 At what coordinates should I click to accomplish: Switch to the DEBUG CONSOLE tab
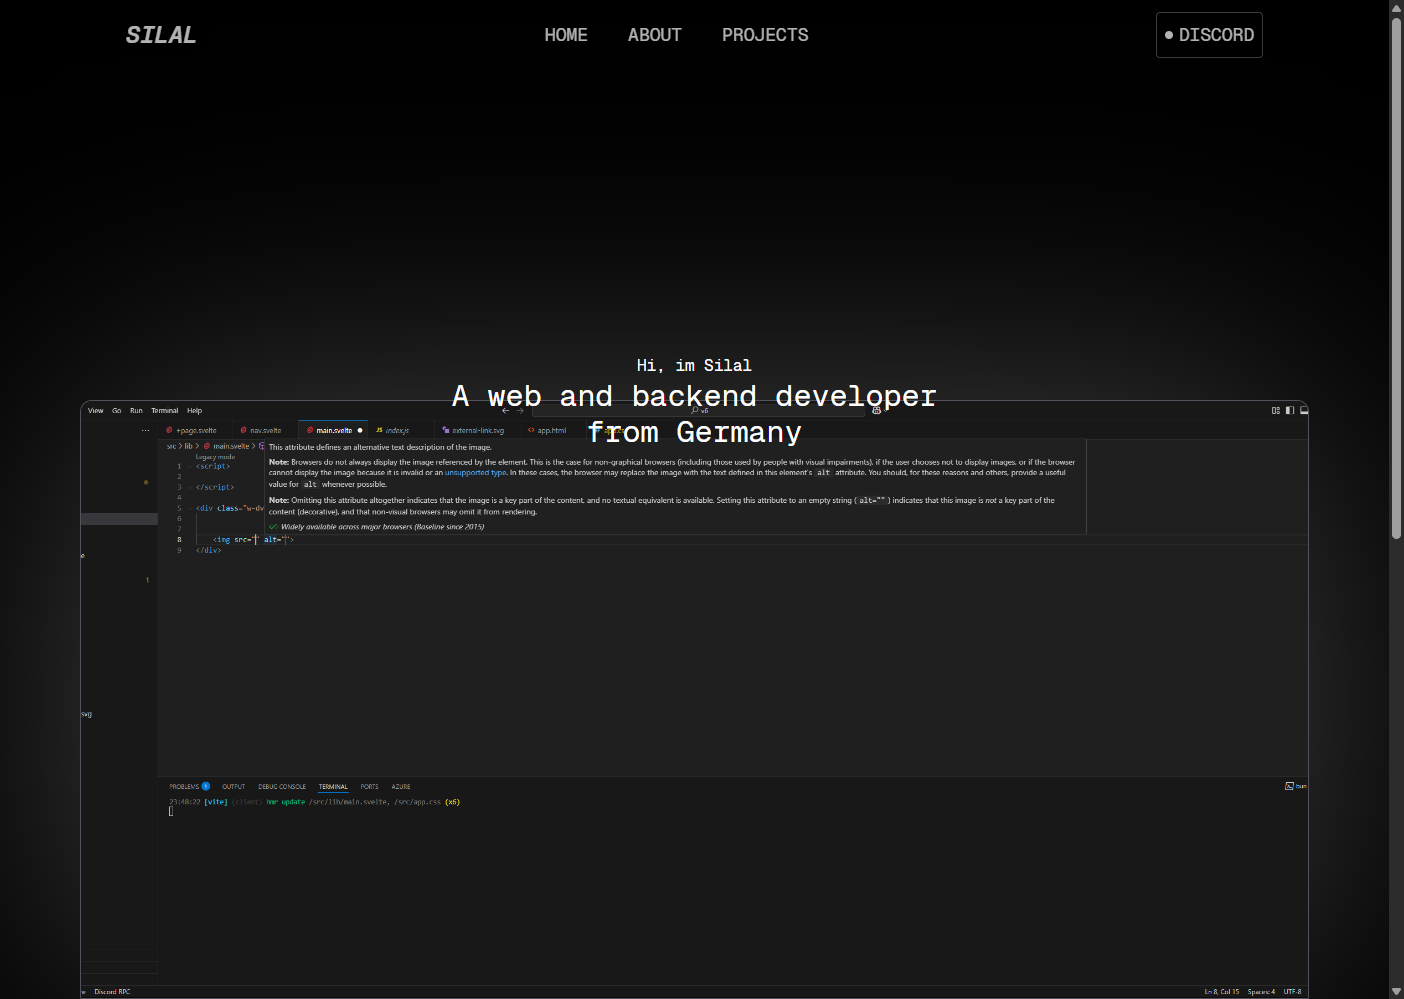tap(282, 787)
